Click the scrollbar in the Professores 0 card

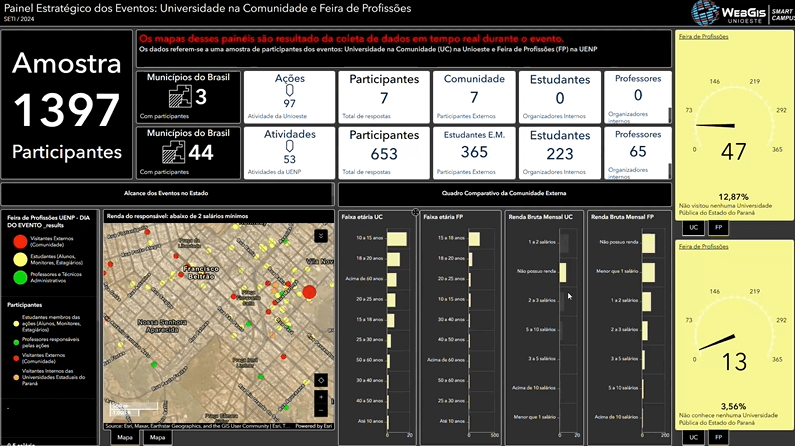[x=670, y=115]
